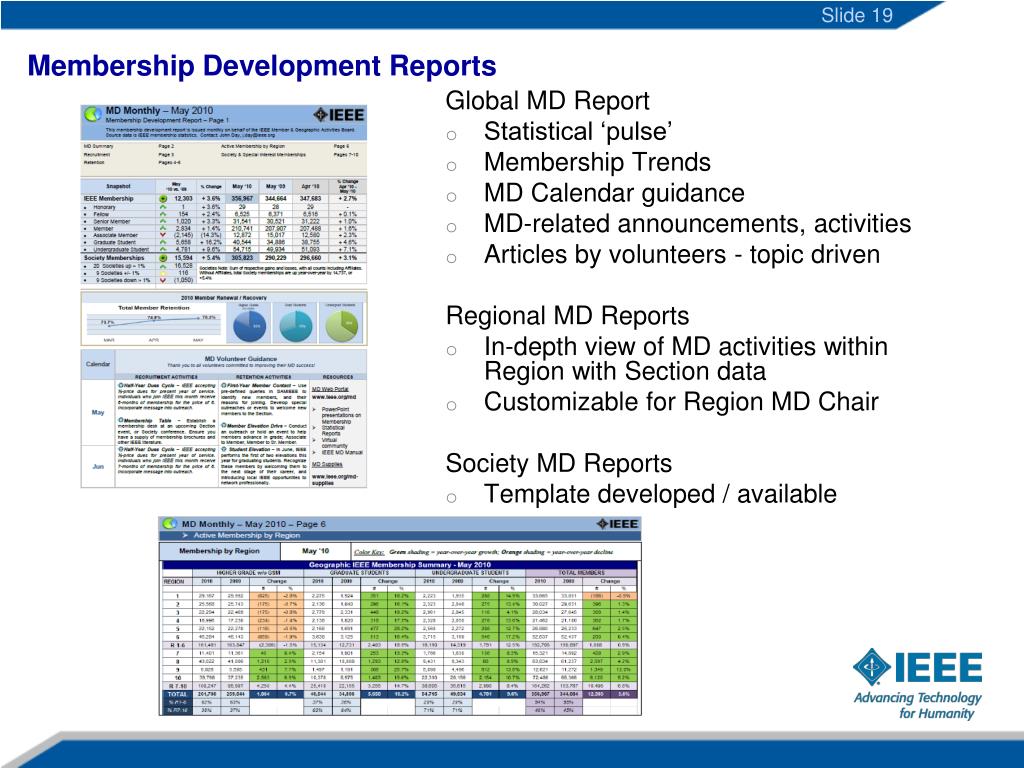Click the teal Graduate Students pie chart
1024x768 pixels.
coord(296,325)
